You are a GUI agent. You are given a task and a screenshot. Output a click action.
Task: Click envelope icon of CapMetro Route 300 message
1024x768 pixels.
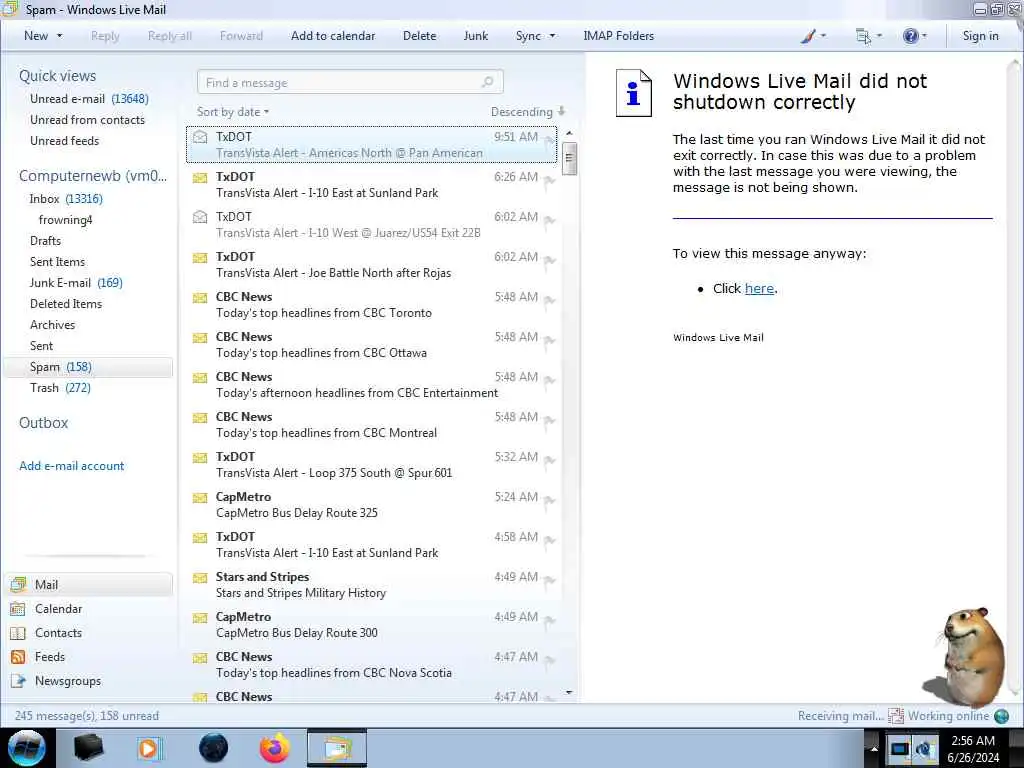pos(200,618)
